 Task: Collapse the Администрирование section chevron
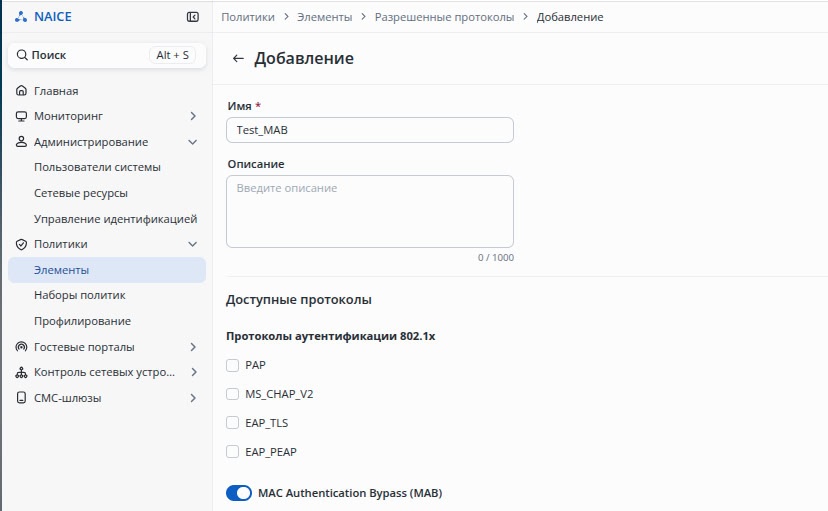coord(193,142)
